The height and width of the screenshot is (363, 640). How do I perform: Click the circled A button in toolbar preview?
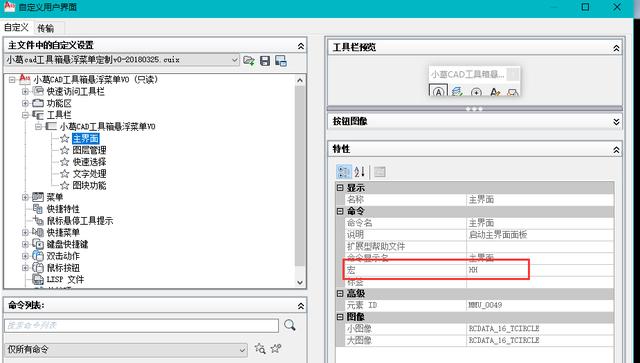point(438,91)
